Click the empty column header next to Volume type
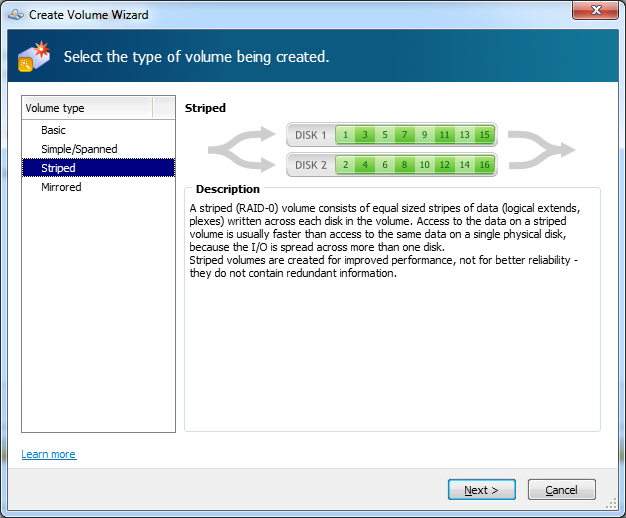This screenshot has width=626, height=518. tap(164, 108)
